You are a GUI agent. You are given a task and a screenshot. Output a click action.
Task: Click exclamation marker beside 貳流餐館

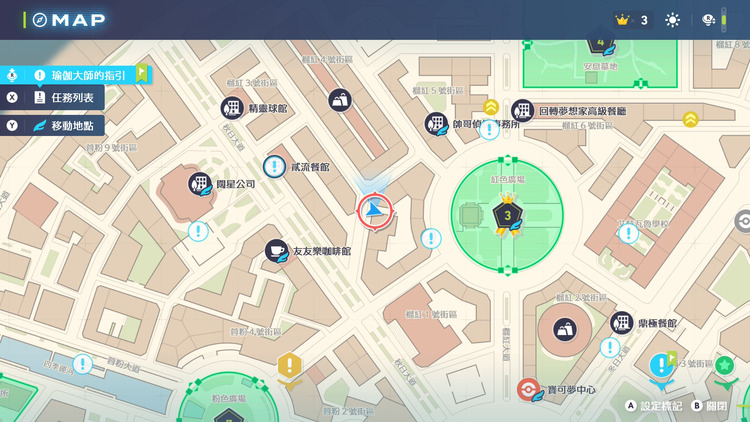274,167
